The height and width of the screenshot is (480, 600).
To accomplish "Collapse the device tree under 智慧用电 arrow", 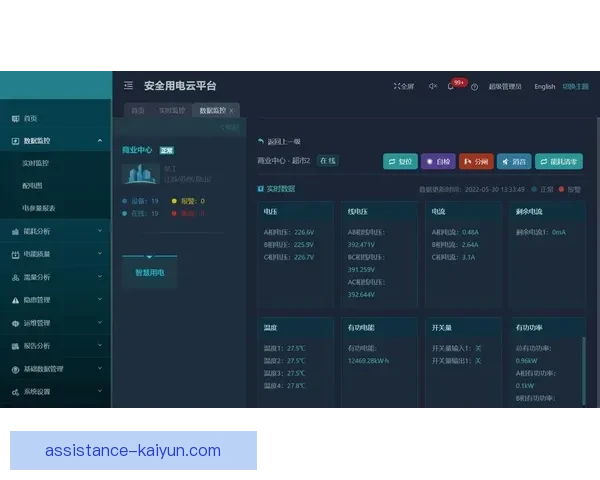I will [150, 256].
